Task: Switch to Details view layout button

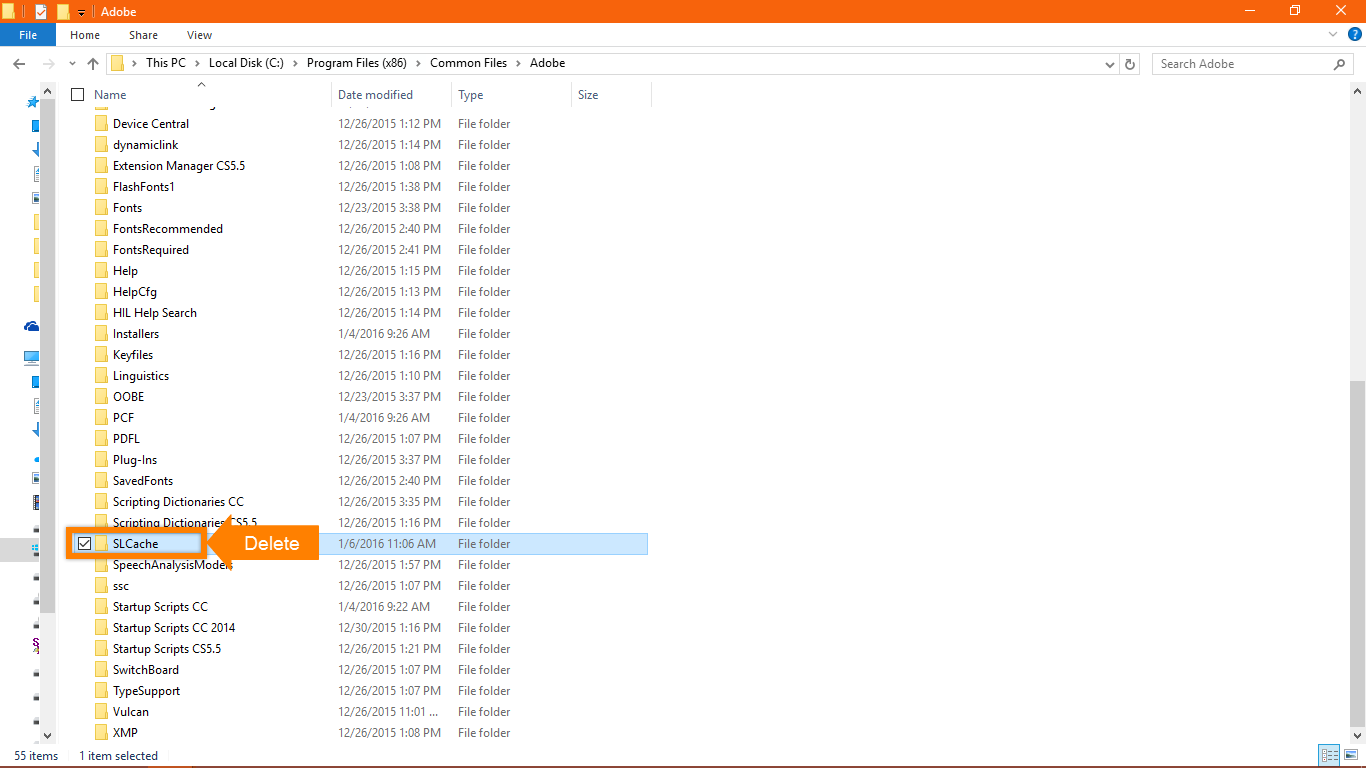Action: click(x=1329, y=756)
